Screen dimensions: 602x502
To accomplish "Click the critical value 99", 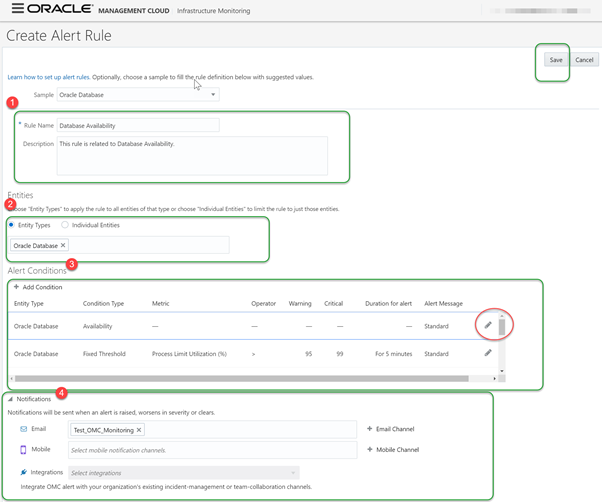I will click(x=339, y=353).
